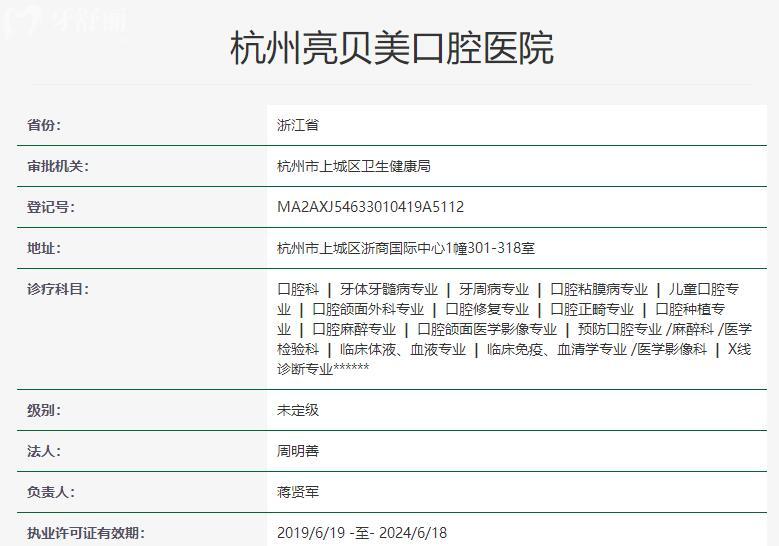
Task: Click 口腔颌面医学影像专业 entry
Action: 487,329
